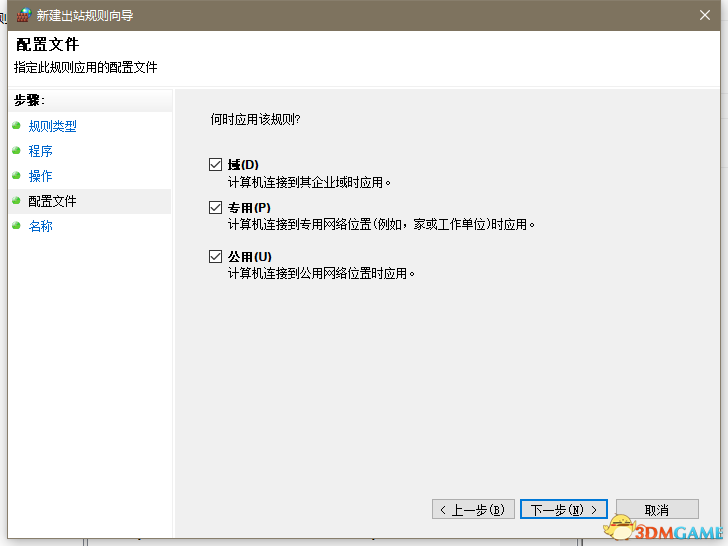This screenshot has width=728, height=546.
Task: Go to the 名称 step
Action: tap(40, 226)
